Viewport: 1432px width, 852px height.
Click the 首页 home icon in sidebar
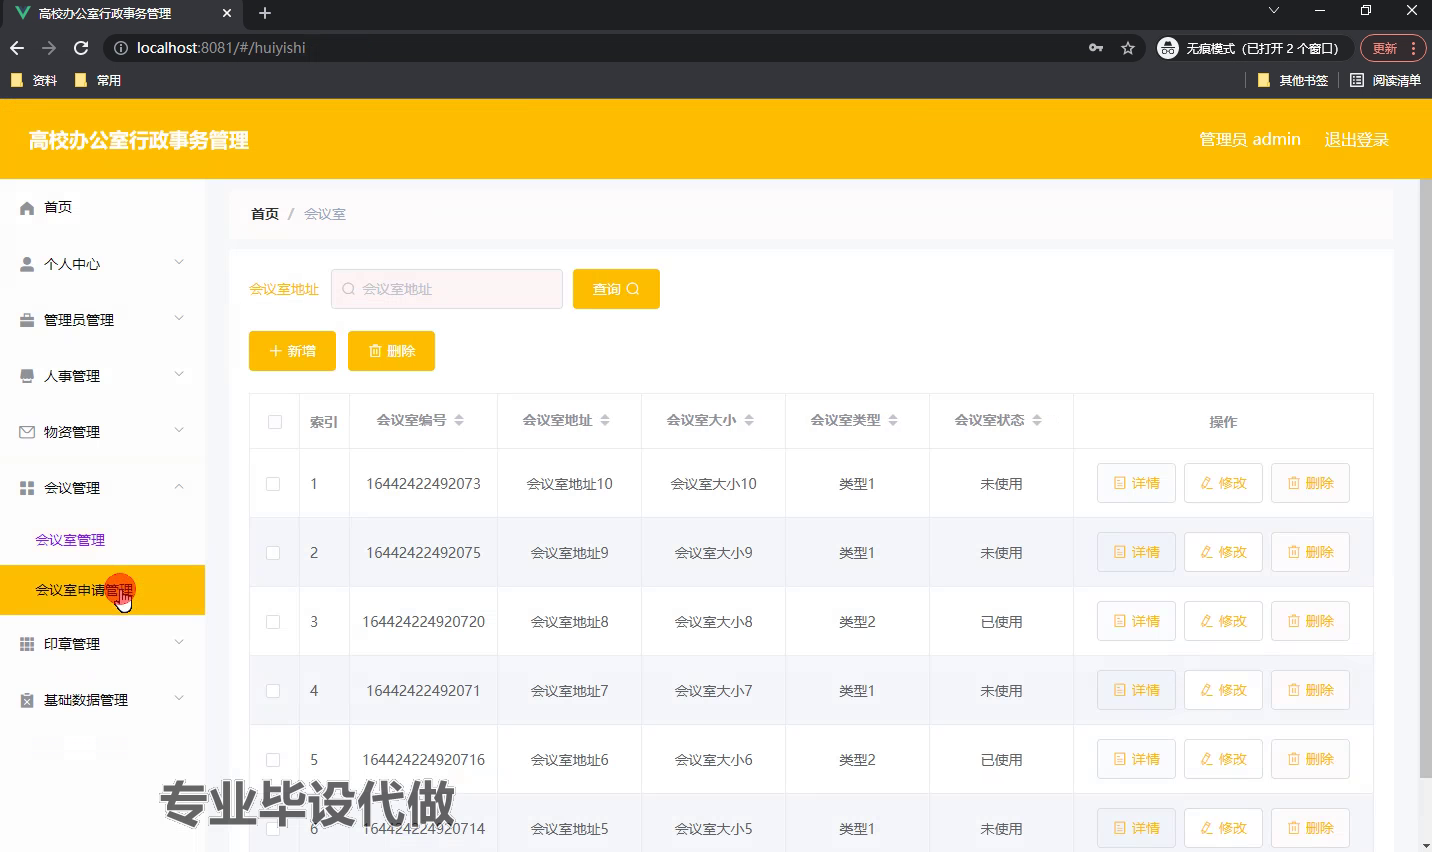(x=27, y=208)
